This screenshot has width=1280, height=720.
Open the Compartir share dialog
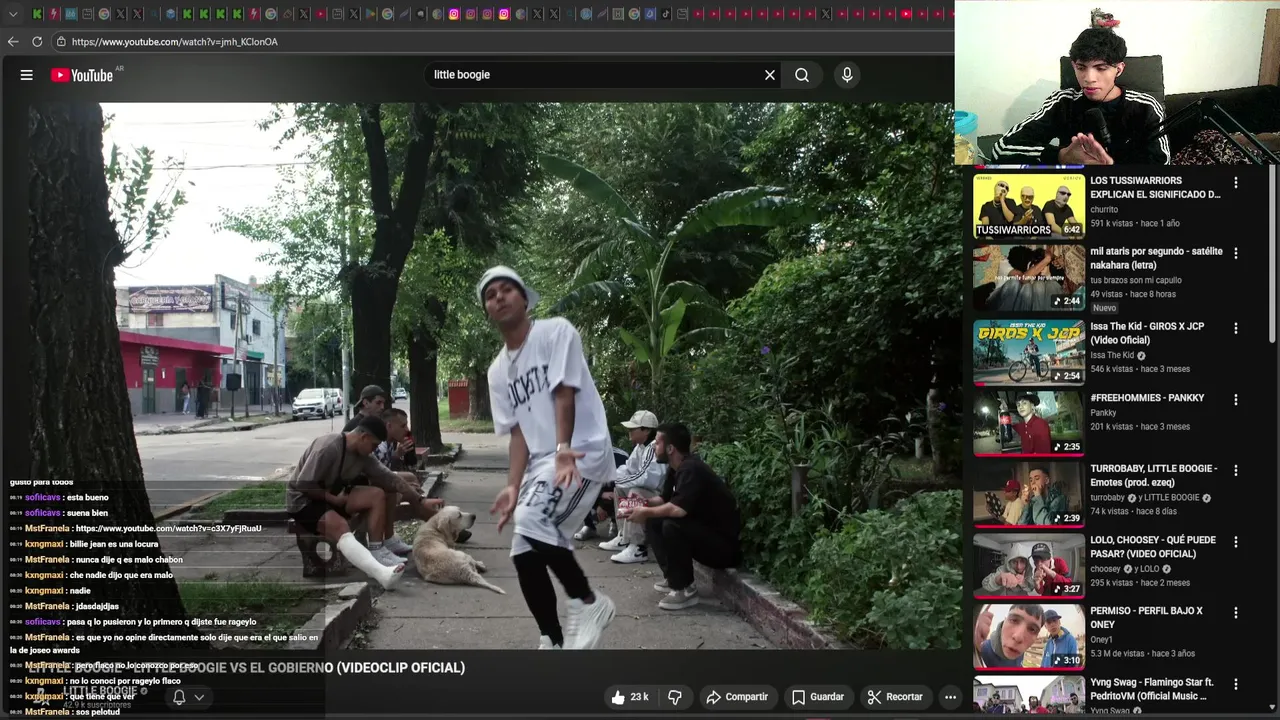pyautogui.click(x=737, y=697)
